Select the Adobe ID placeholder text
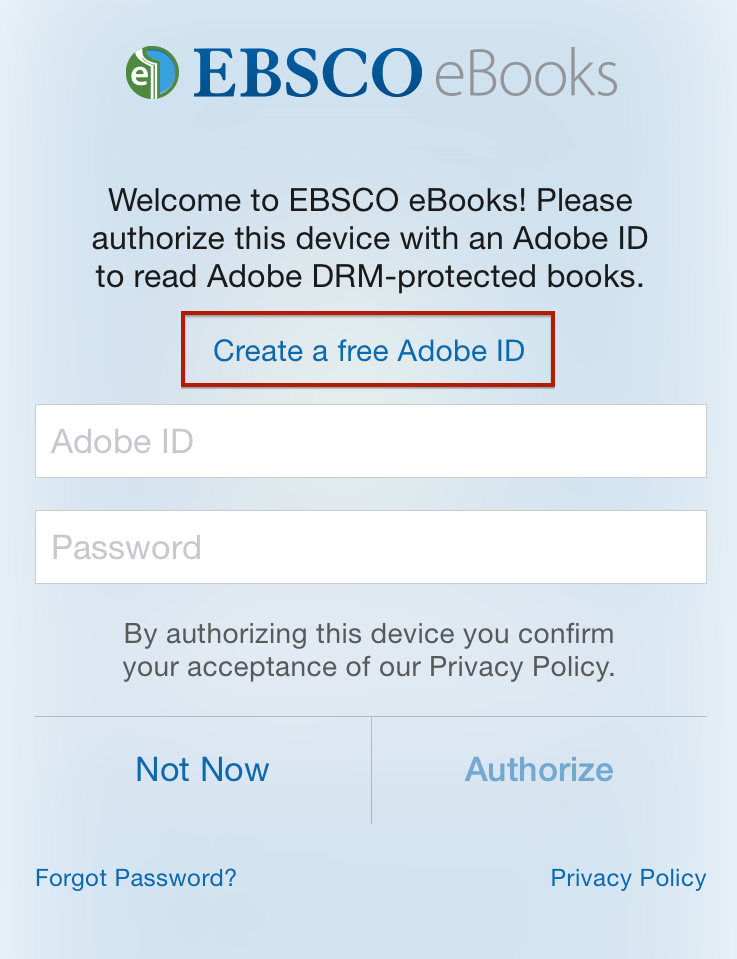Viewport: 737px width, 959px height. pyautogui.click(x=122, y=441)
